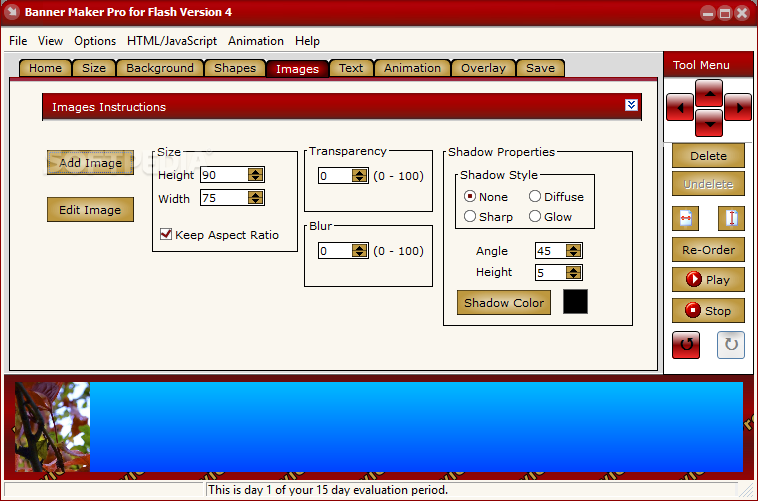Viewport: 758px width, 501px height.
Task: Click the app logo in title bar
Action: [12, 12]
